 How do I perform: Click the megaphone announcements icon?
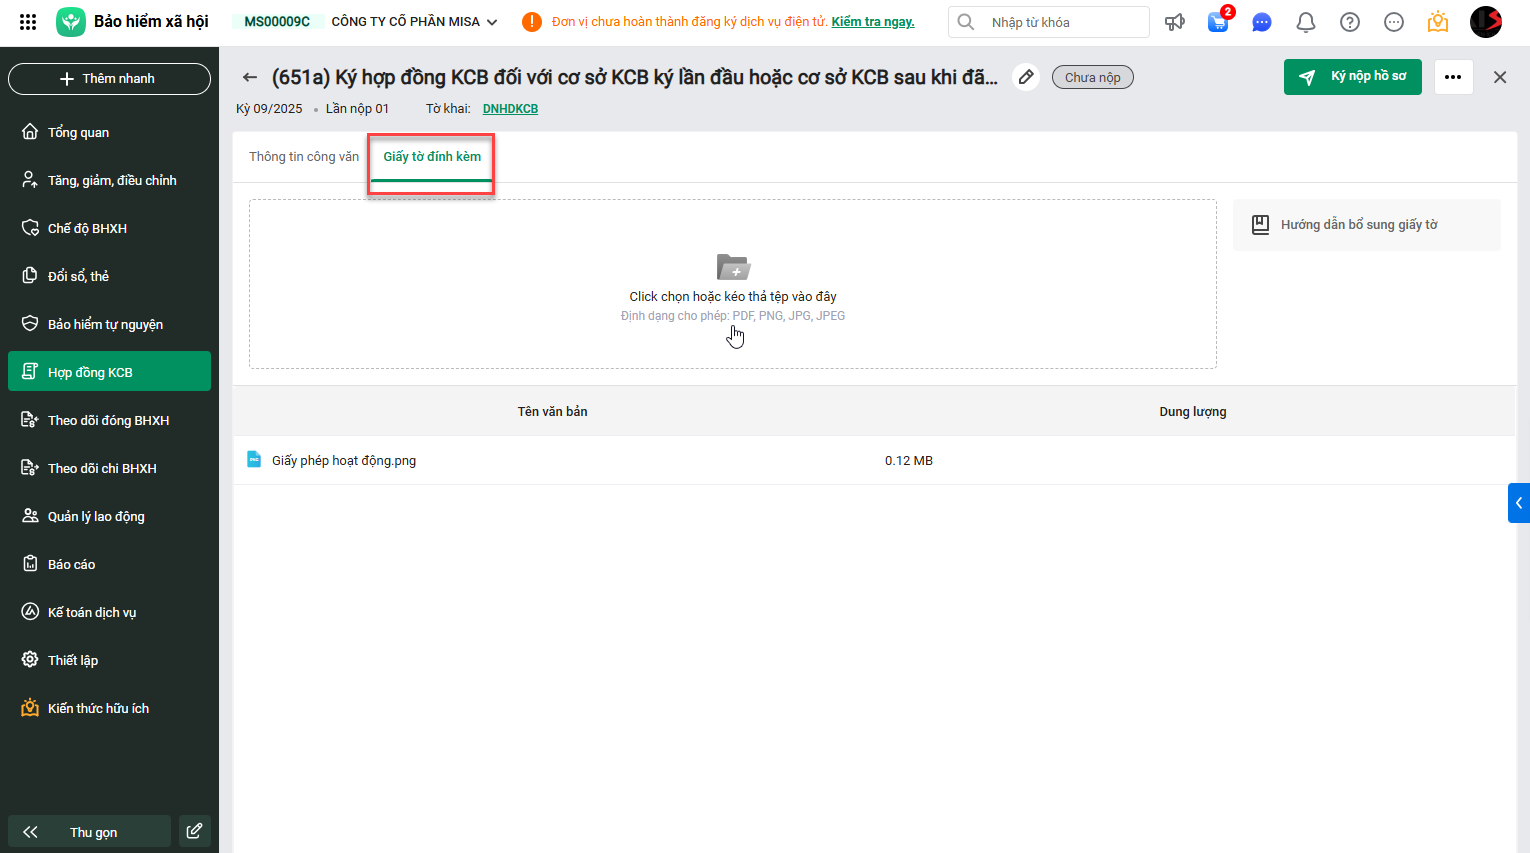(x=1175, y=22)
